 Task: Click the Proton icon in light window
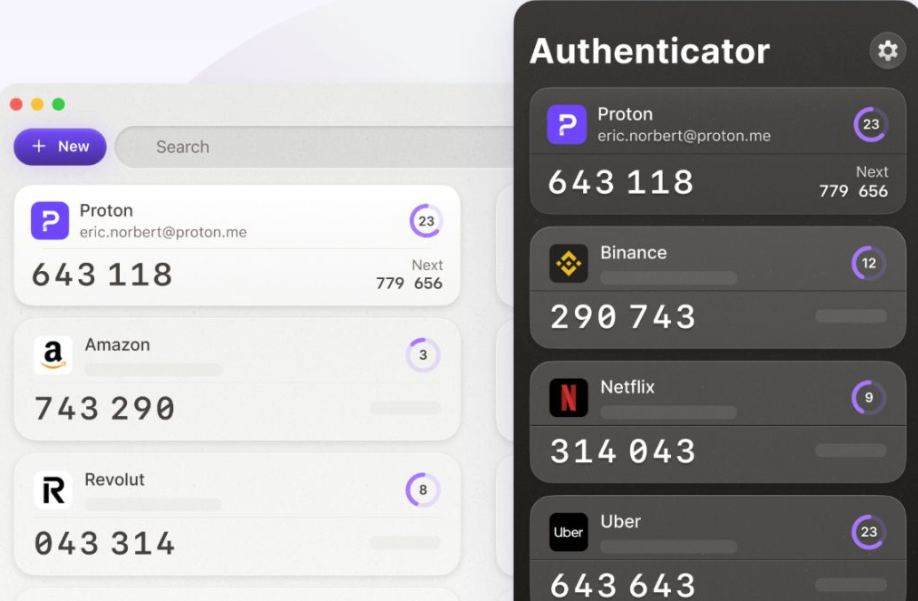tap(50, 221)
